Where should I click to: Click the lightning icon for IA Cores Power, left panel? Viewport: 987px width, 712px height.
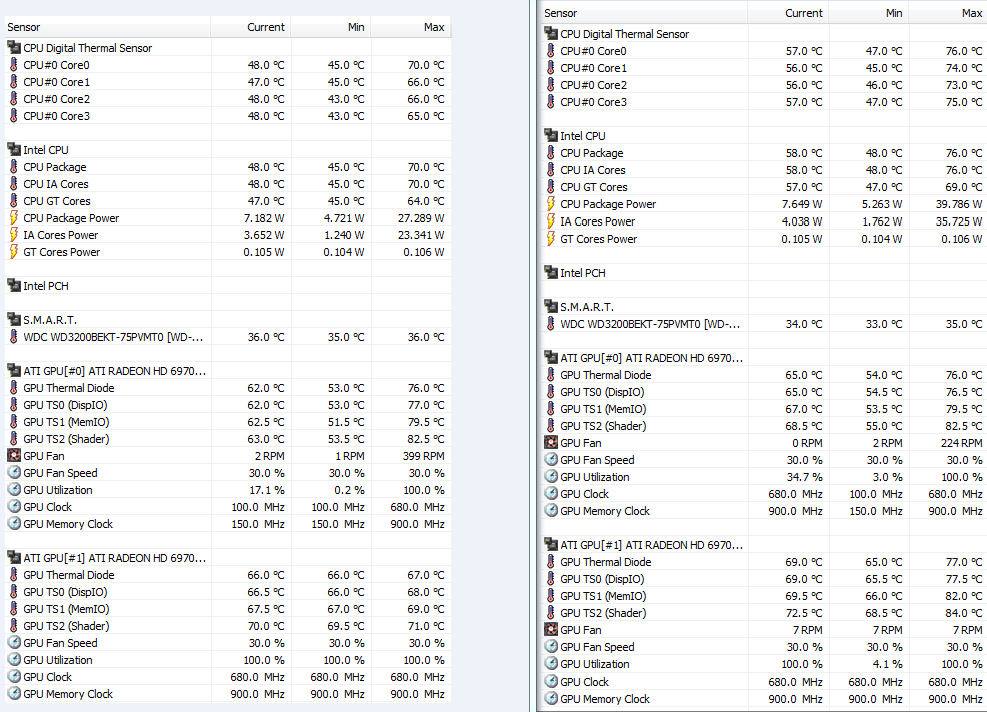click(14, 235)
